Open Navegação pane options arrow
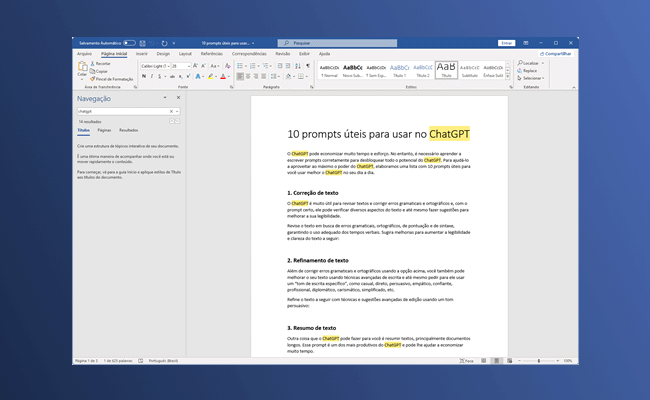Viewport: 650px width, 400px height. [x=165, y=98]
